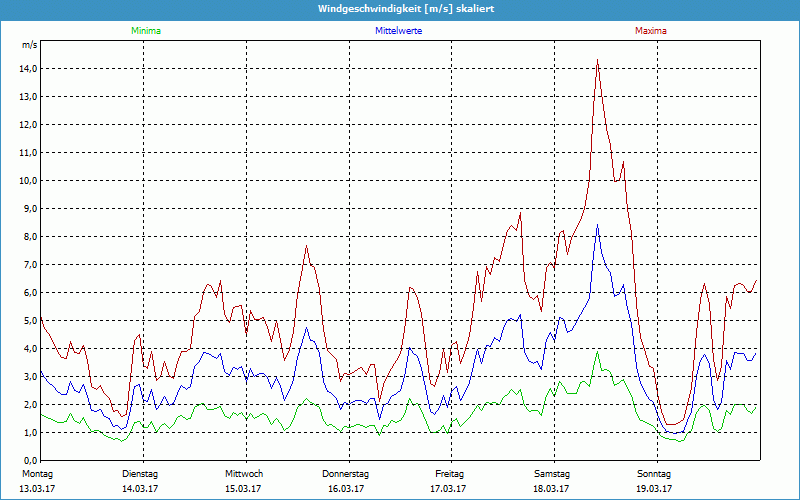This screenshot has width=800, height=500.
Task: Click the 18.03.17 date label
Action: [551, 489]
